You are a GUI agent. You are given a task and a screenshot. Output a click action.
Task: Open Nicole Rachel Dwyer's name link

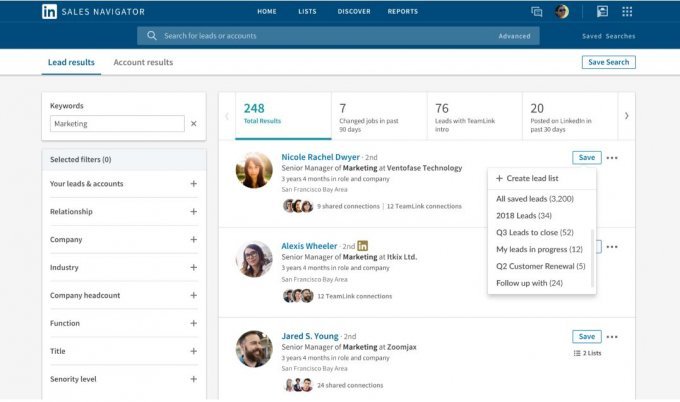[x=320, y=157]
